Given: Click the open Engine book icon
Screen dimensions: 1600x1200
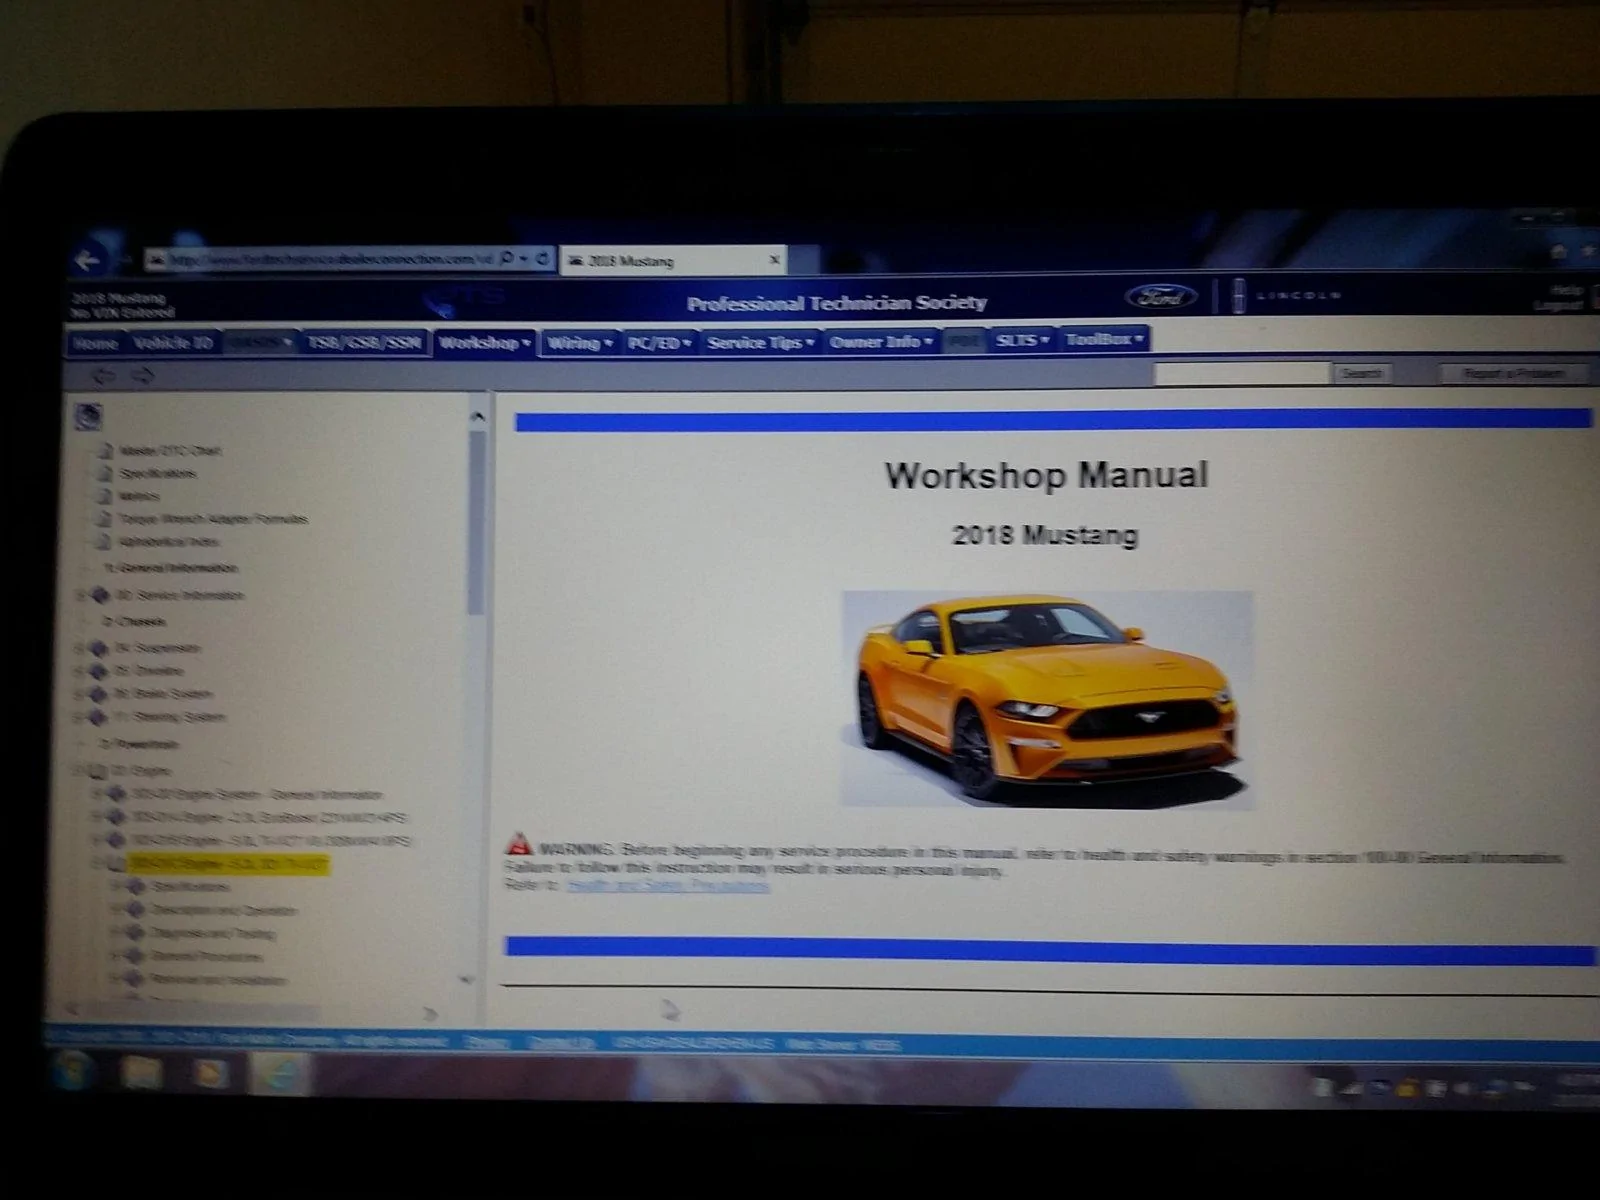Looking at the screenshot, I should pyautogui.click(x=97, y=771).
